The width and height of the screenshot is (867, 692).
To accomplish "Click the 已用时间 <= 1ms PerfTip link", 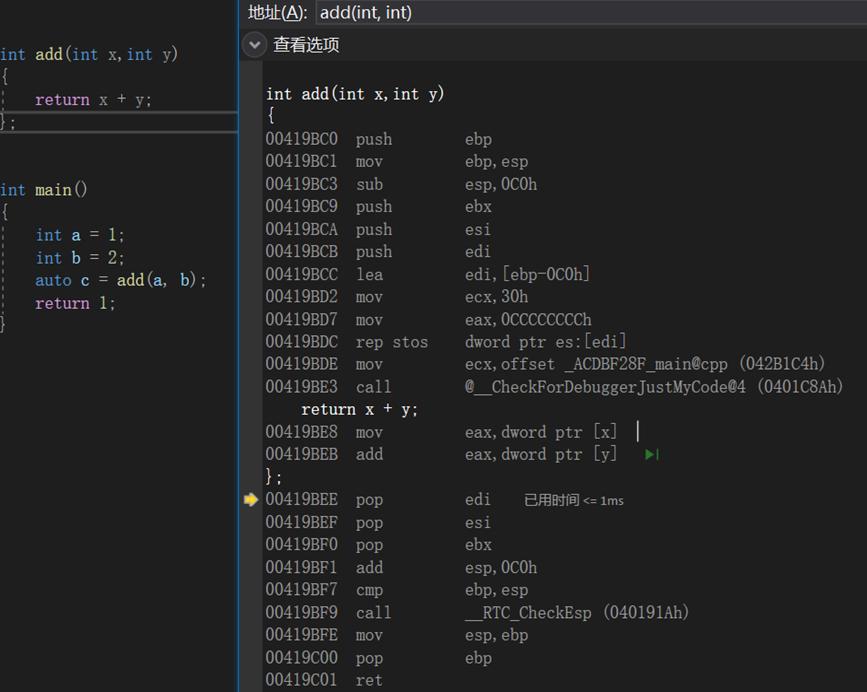I will tap(574, 500).
